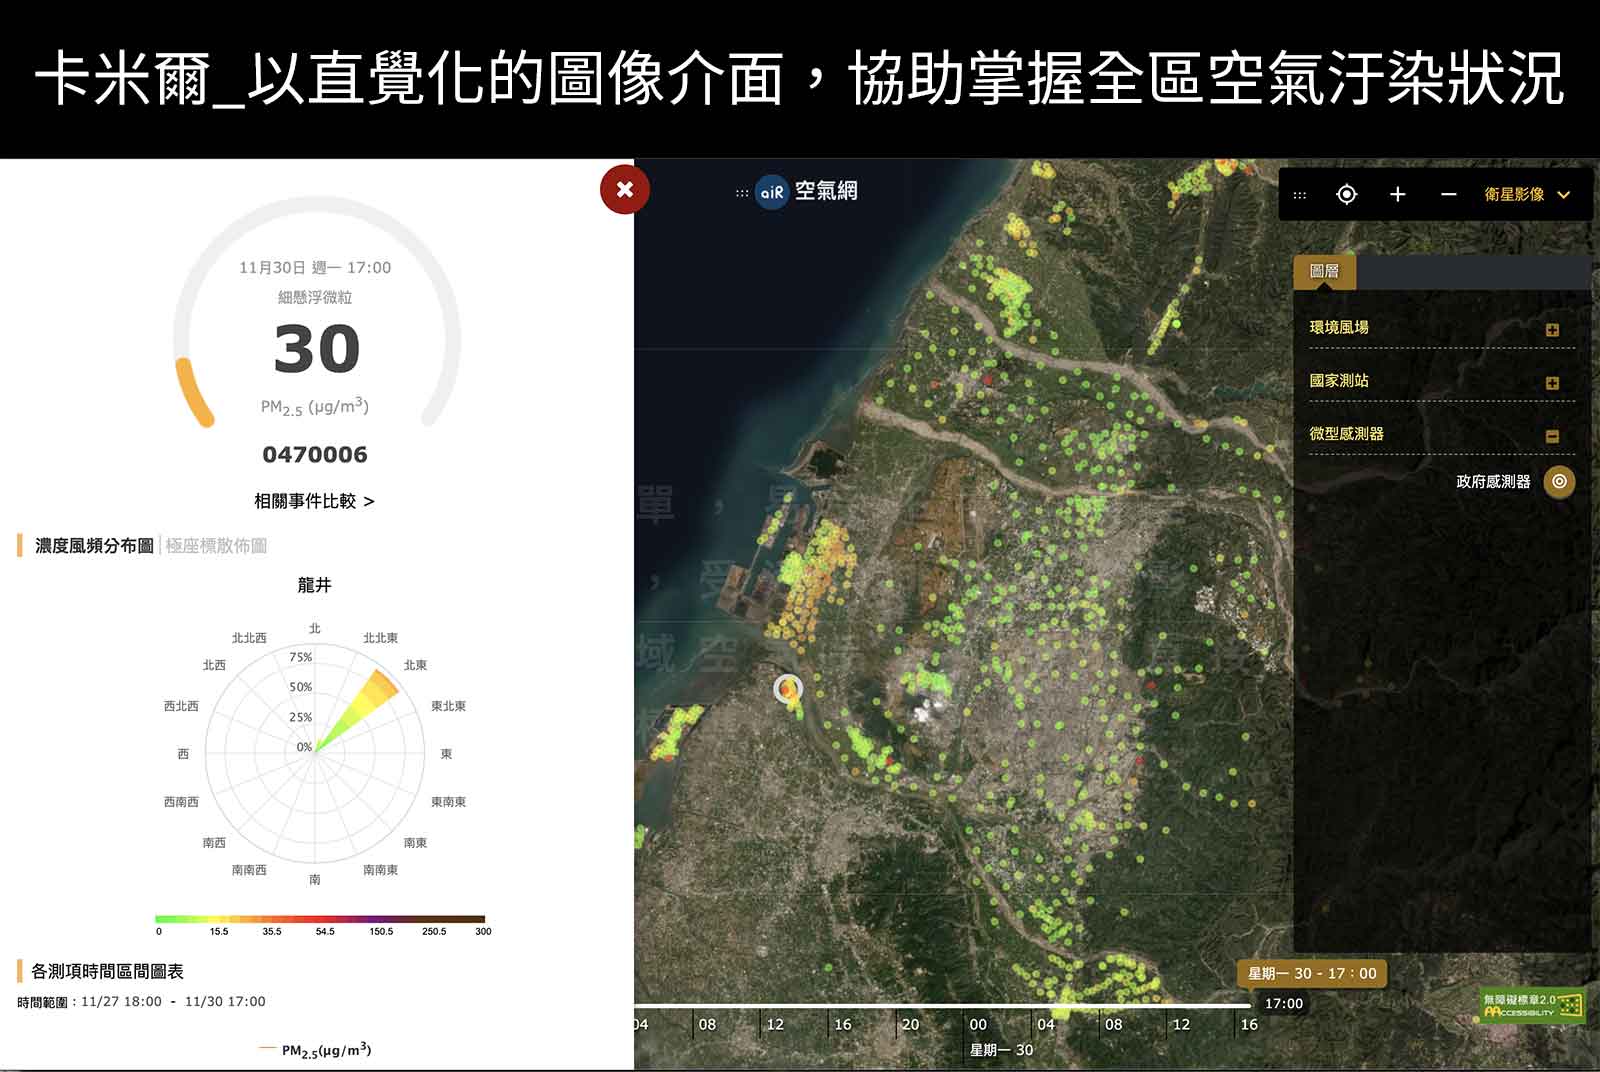Click the 星期一 30 - 17:00 time label
Image resolution: width=1600 pixels, height=1072 pixels.
1312,973
